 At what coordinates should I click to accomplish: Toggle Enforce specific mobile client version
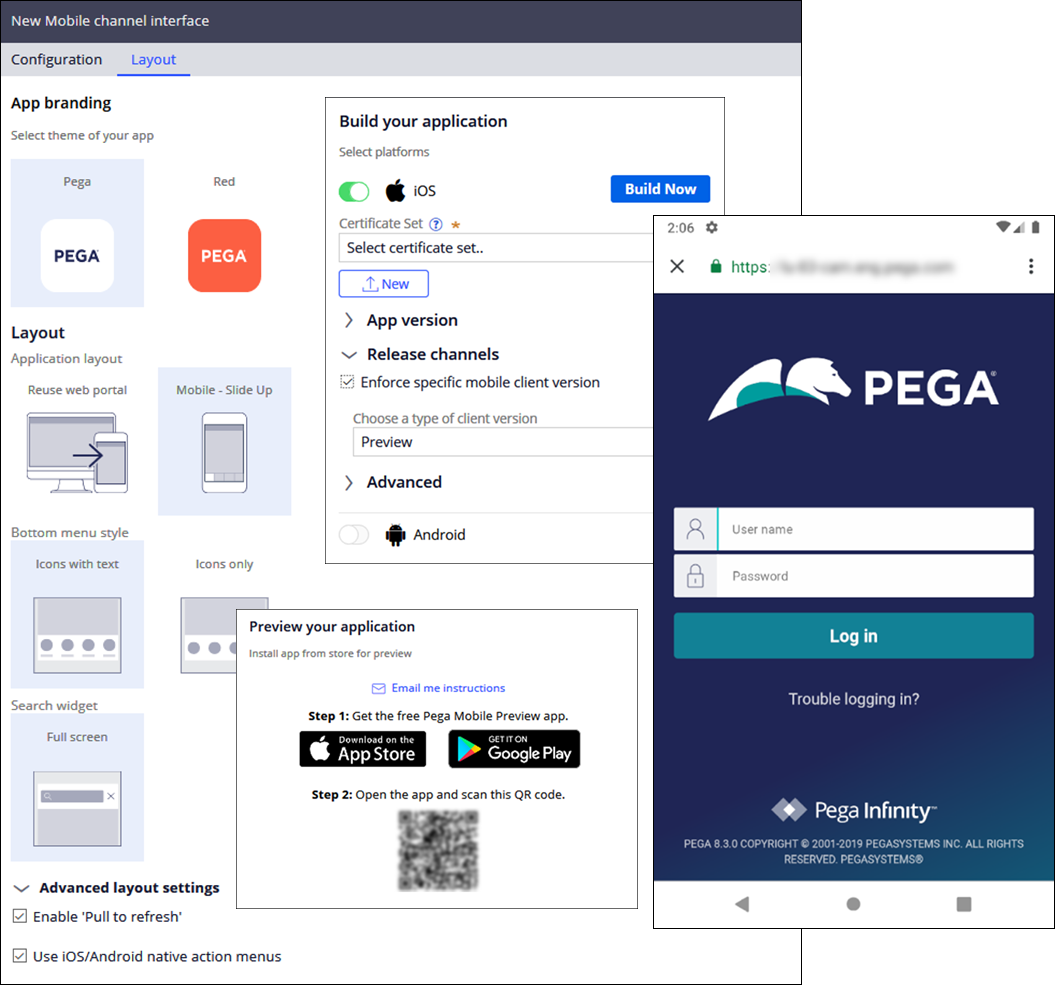(x=347, y=382)
